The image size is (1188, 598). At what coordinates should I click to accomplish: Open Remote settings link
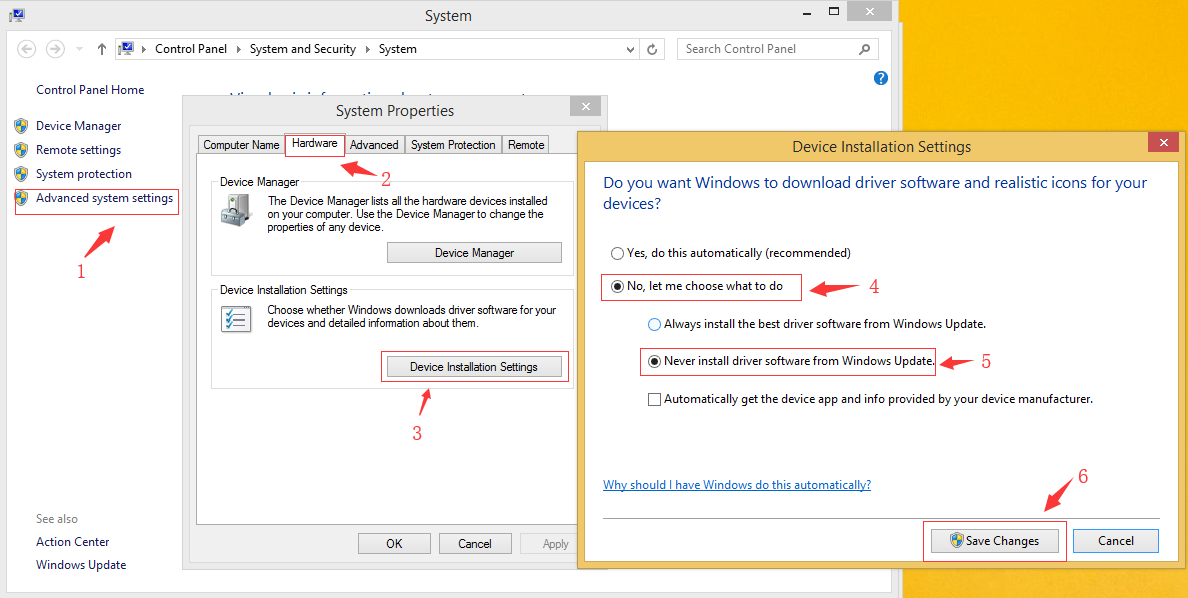click(x=79, y=150)
